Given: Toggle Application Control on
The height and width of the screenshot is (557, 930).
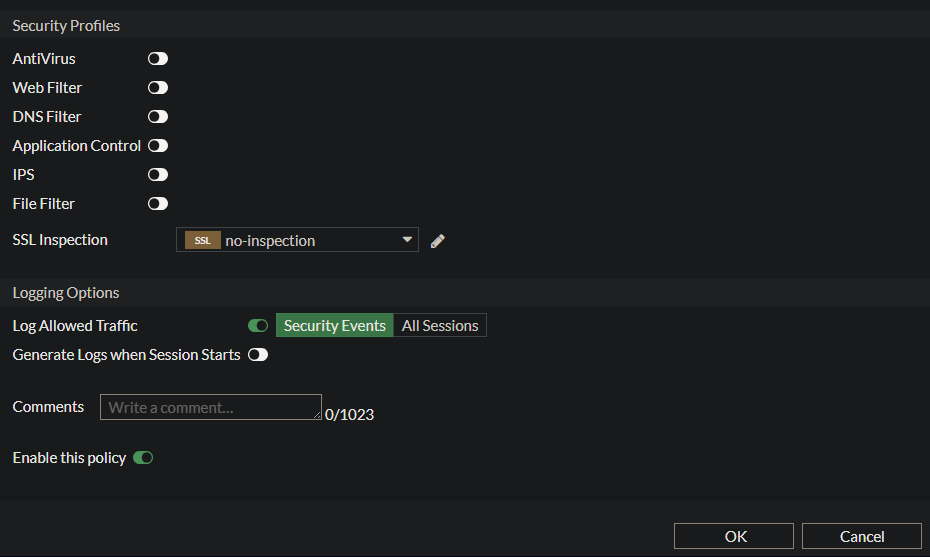Looking at the screenshot, I should pos(158,146).
